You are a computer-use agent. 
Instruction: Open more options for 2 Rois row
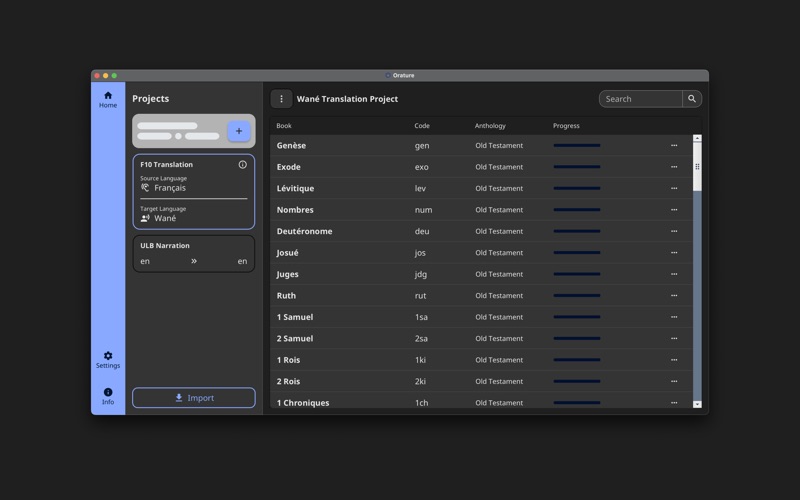(x=674, y=381)
